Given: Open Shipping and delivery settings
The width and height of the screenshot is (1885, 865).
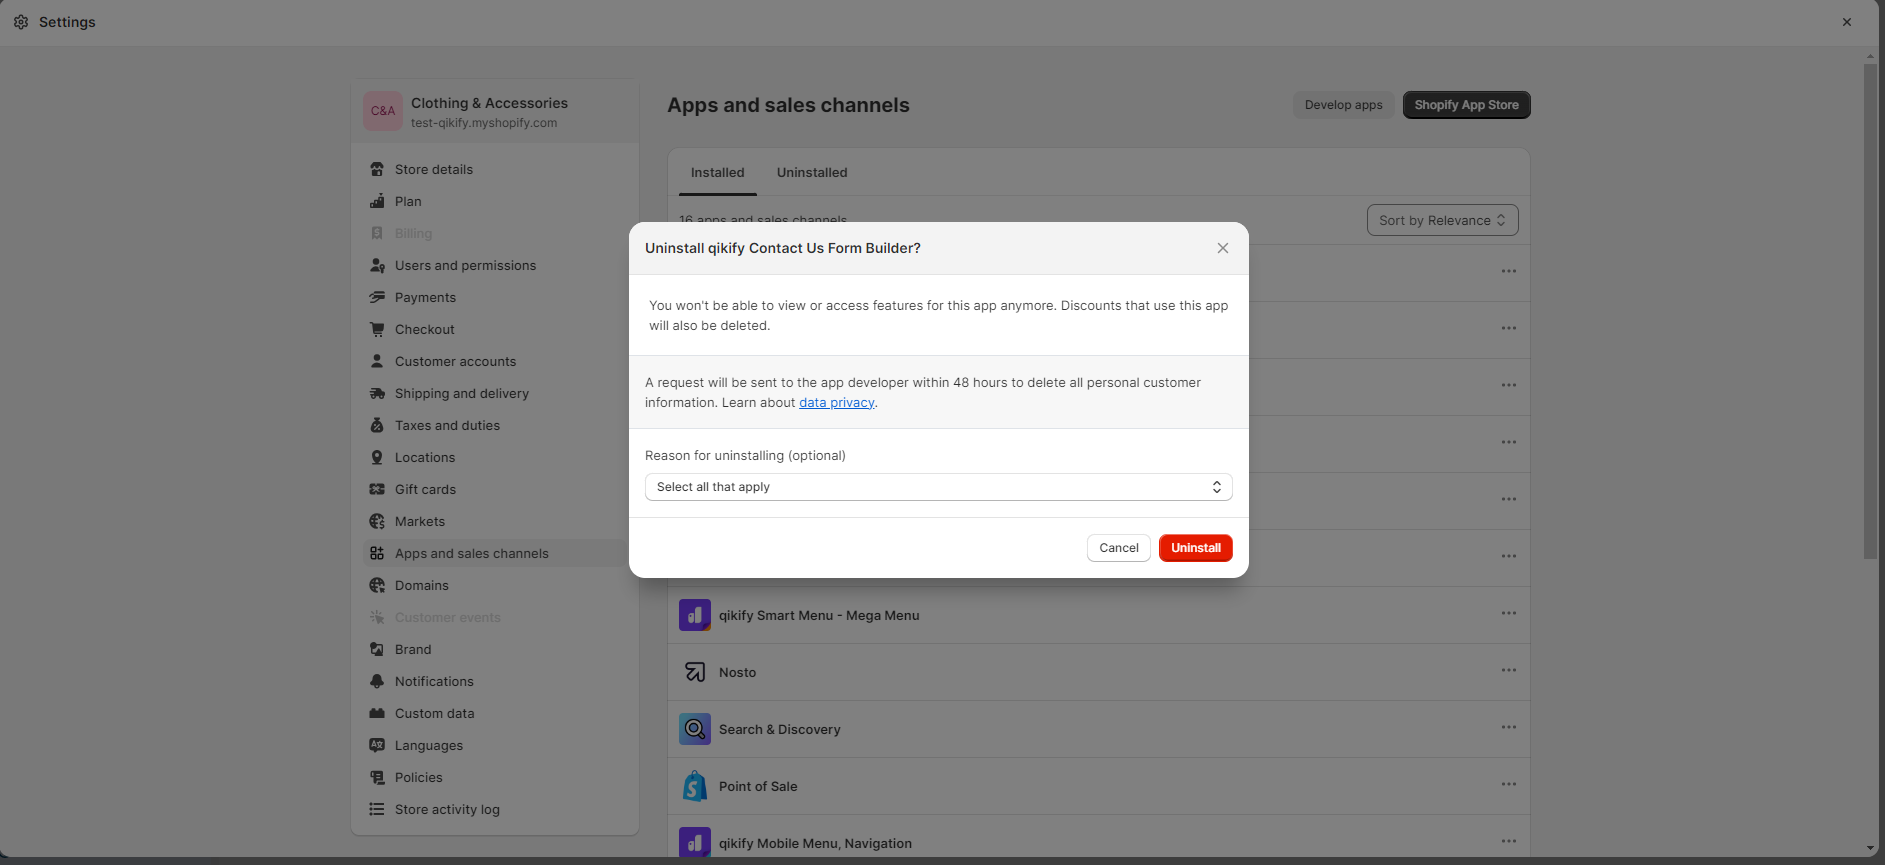Looking at the screenshot, I should [x=495, y=393].
